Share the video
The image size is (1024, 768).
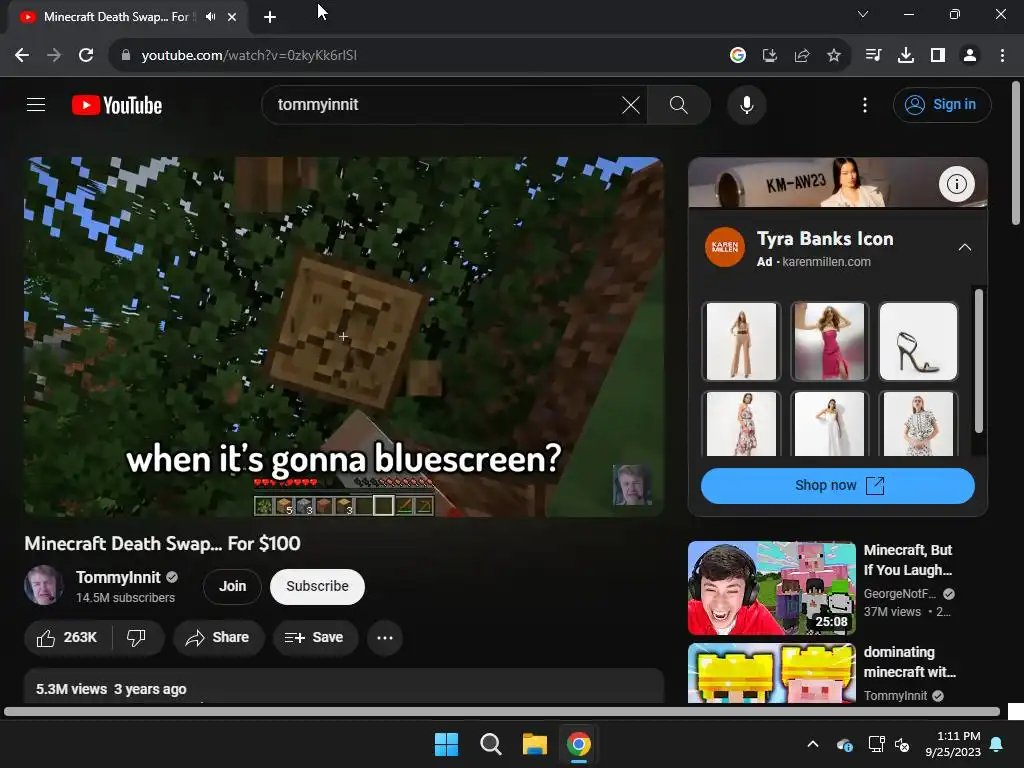click(217, 637)
